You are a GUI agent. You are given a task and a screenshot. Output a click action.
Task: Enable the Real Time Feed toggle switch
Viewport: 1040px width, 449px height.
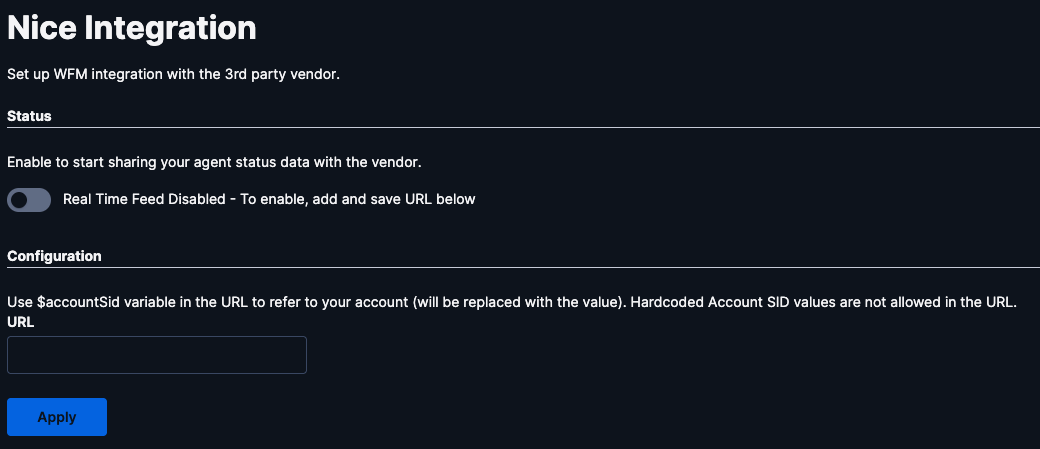29,200
